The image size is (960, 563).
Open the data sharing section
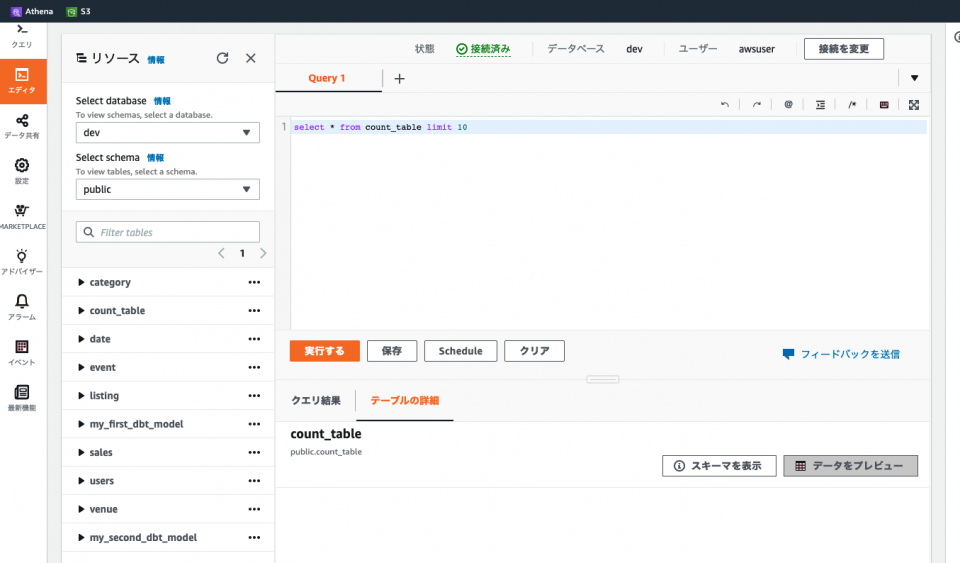pos(22,127)
